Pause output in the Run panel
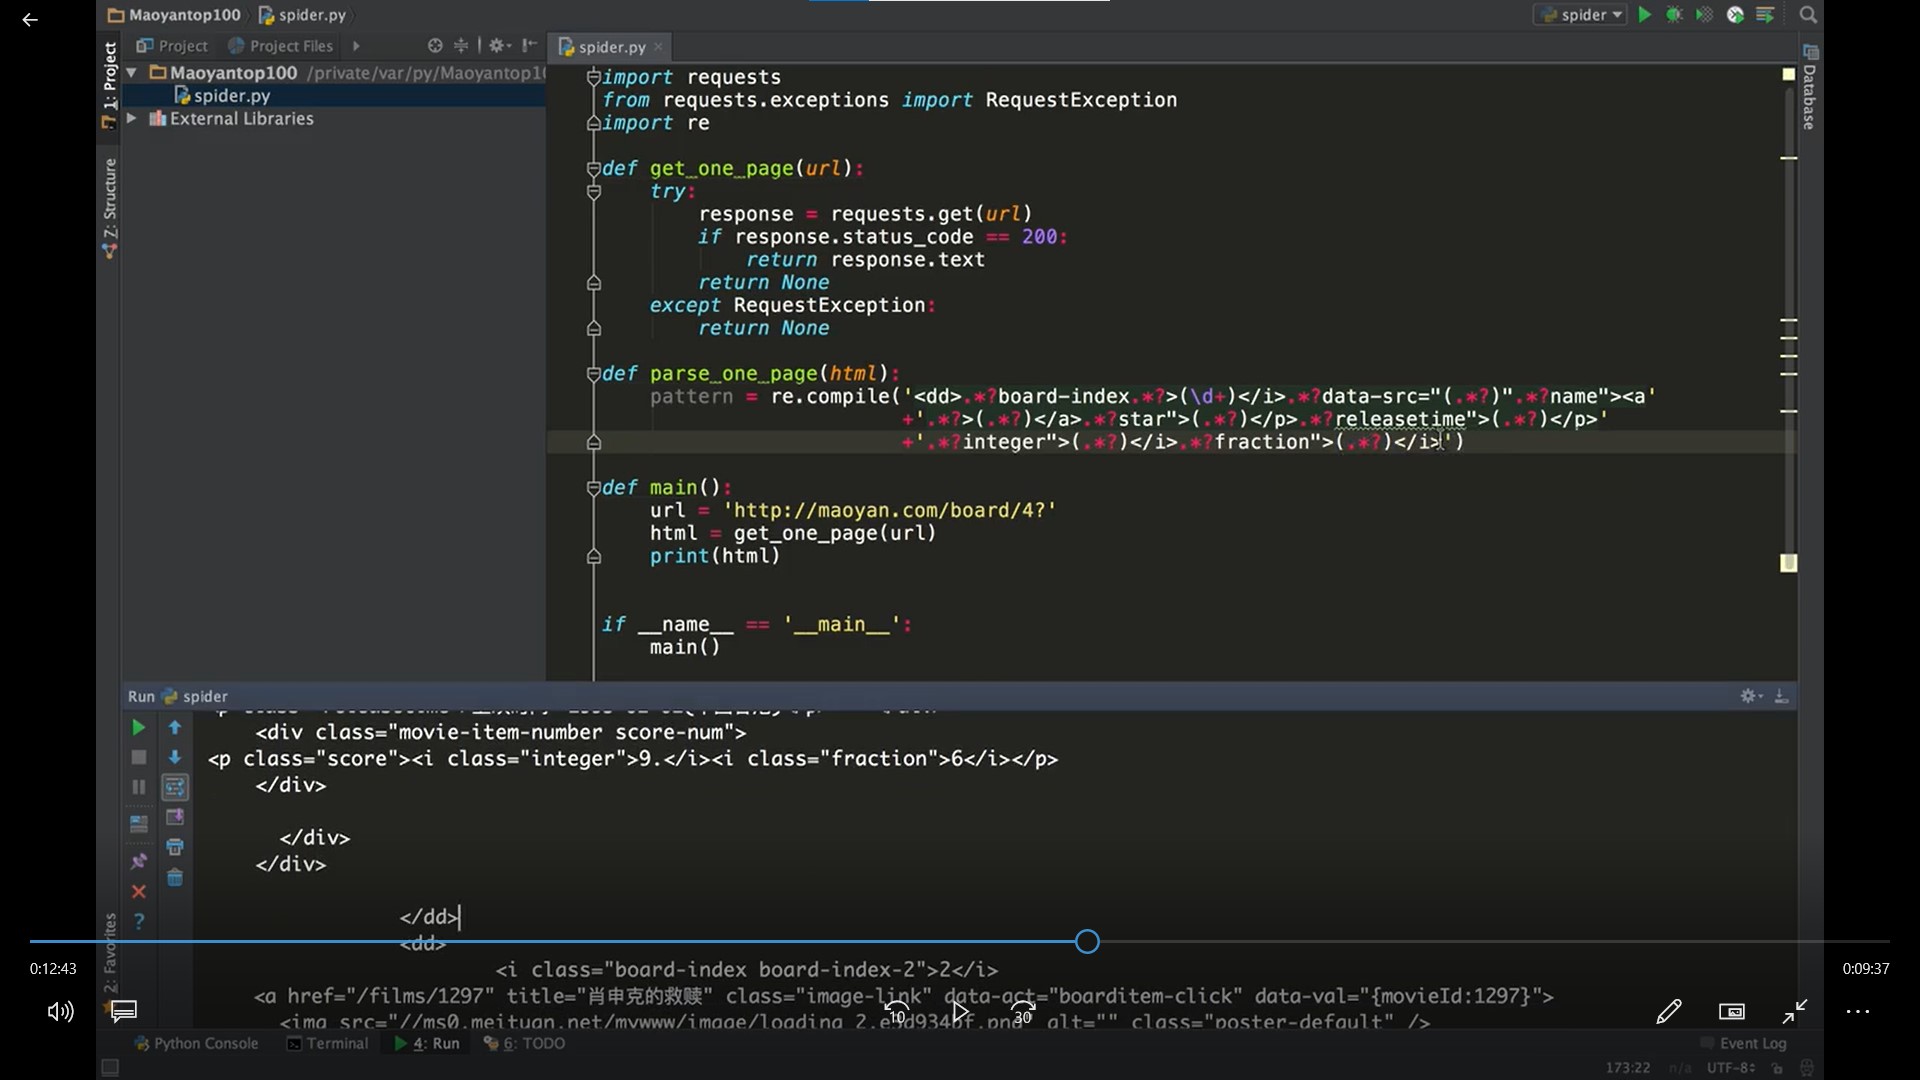The image size is (1920, 1080). (x=139, y=788)
